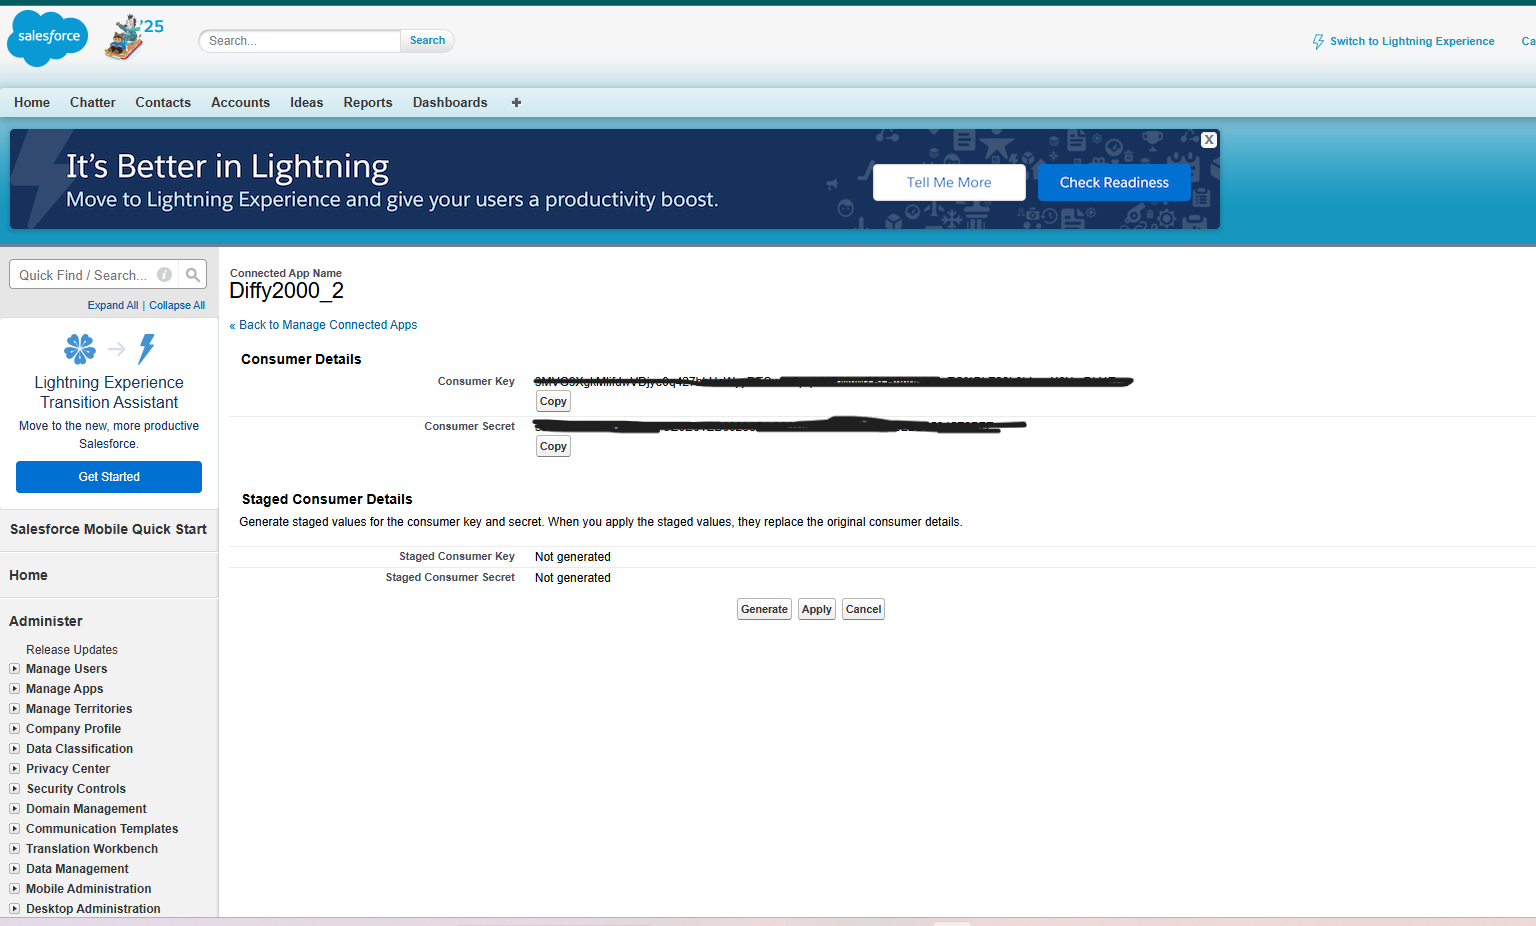Open the Home tab
This screenshot has width=1536, height=926.
[x=32, y=102]
